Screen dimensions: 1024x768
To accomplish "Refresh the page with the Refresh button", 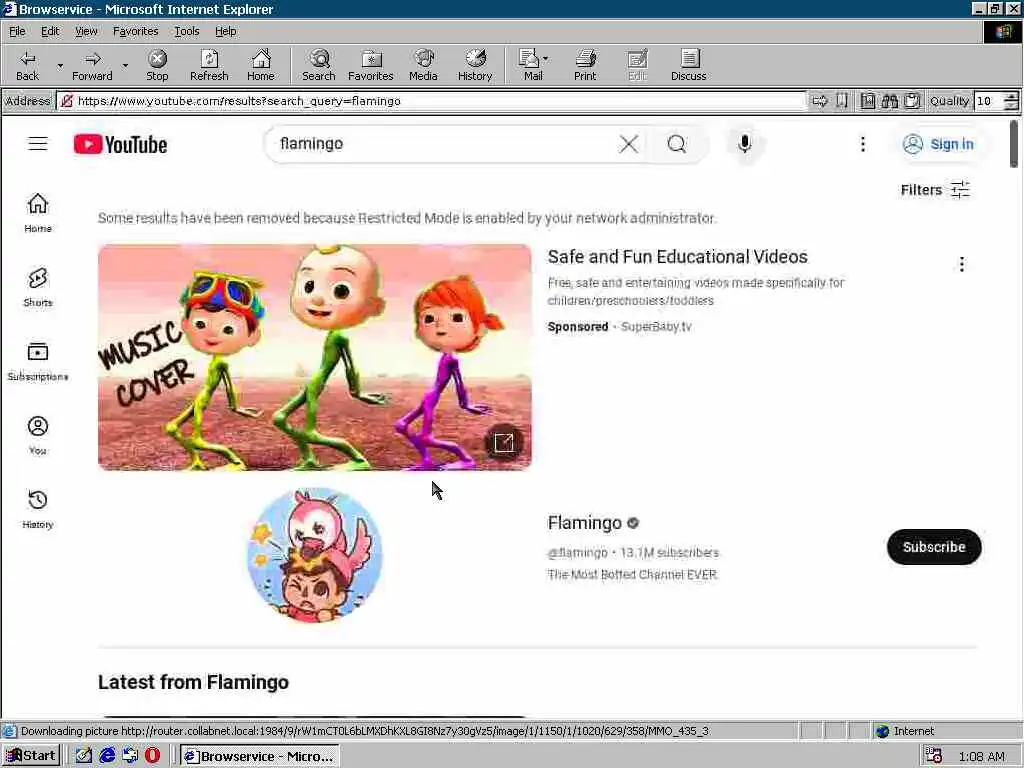I will click(209, 65).
